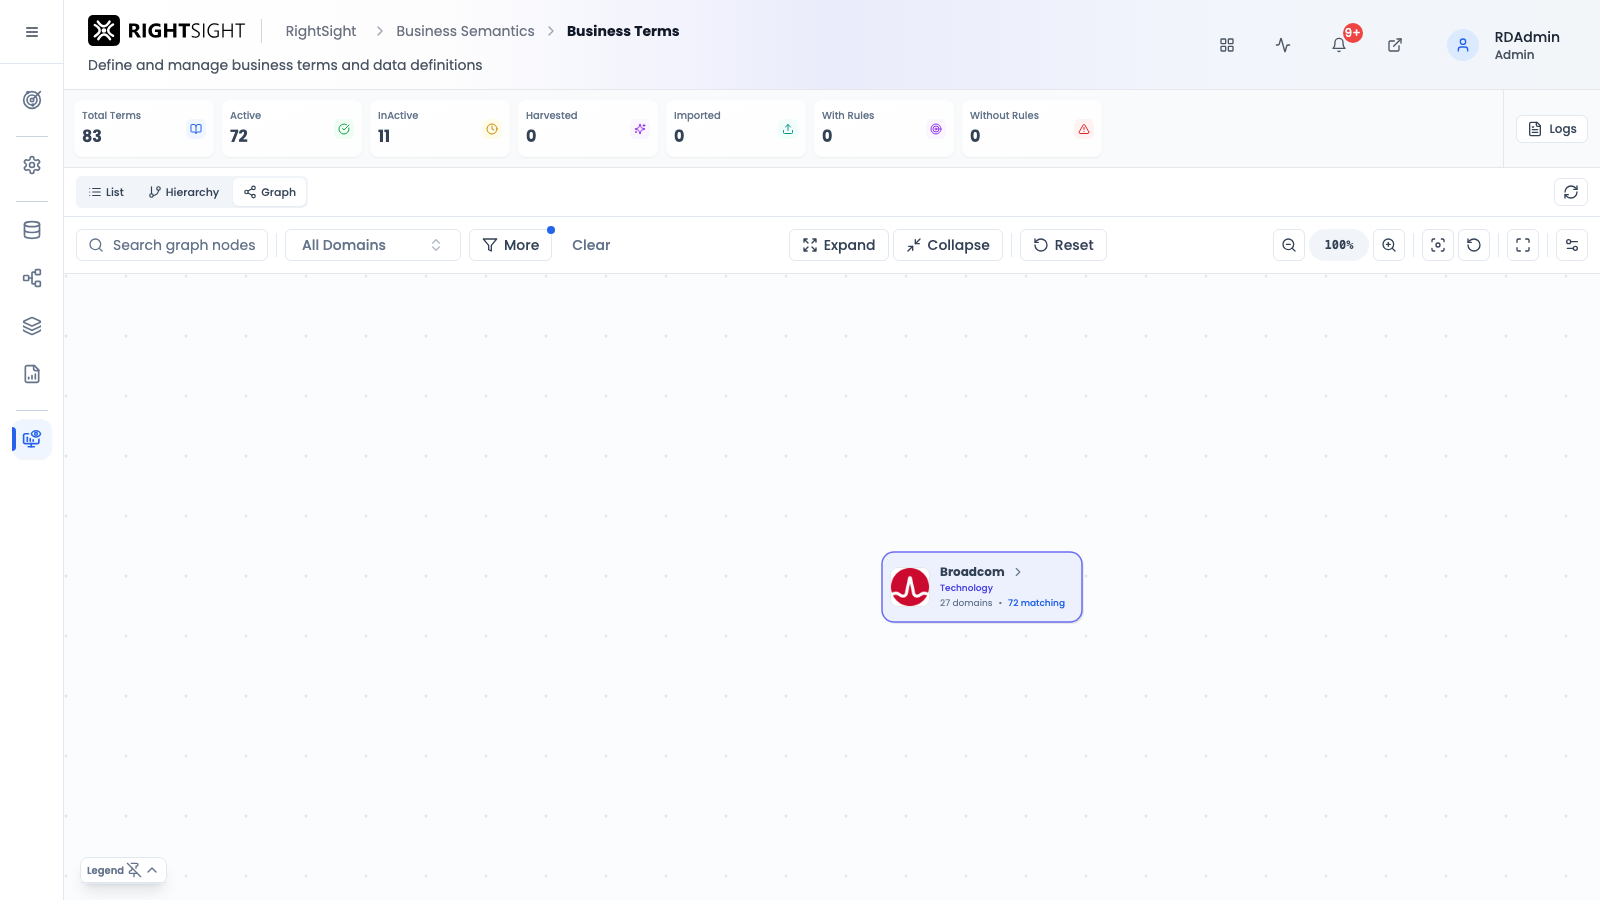
Task: Open the active Business Semantics sidebar icon
Action: [32, 439]
